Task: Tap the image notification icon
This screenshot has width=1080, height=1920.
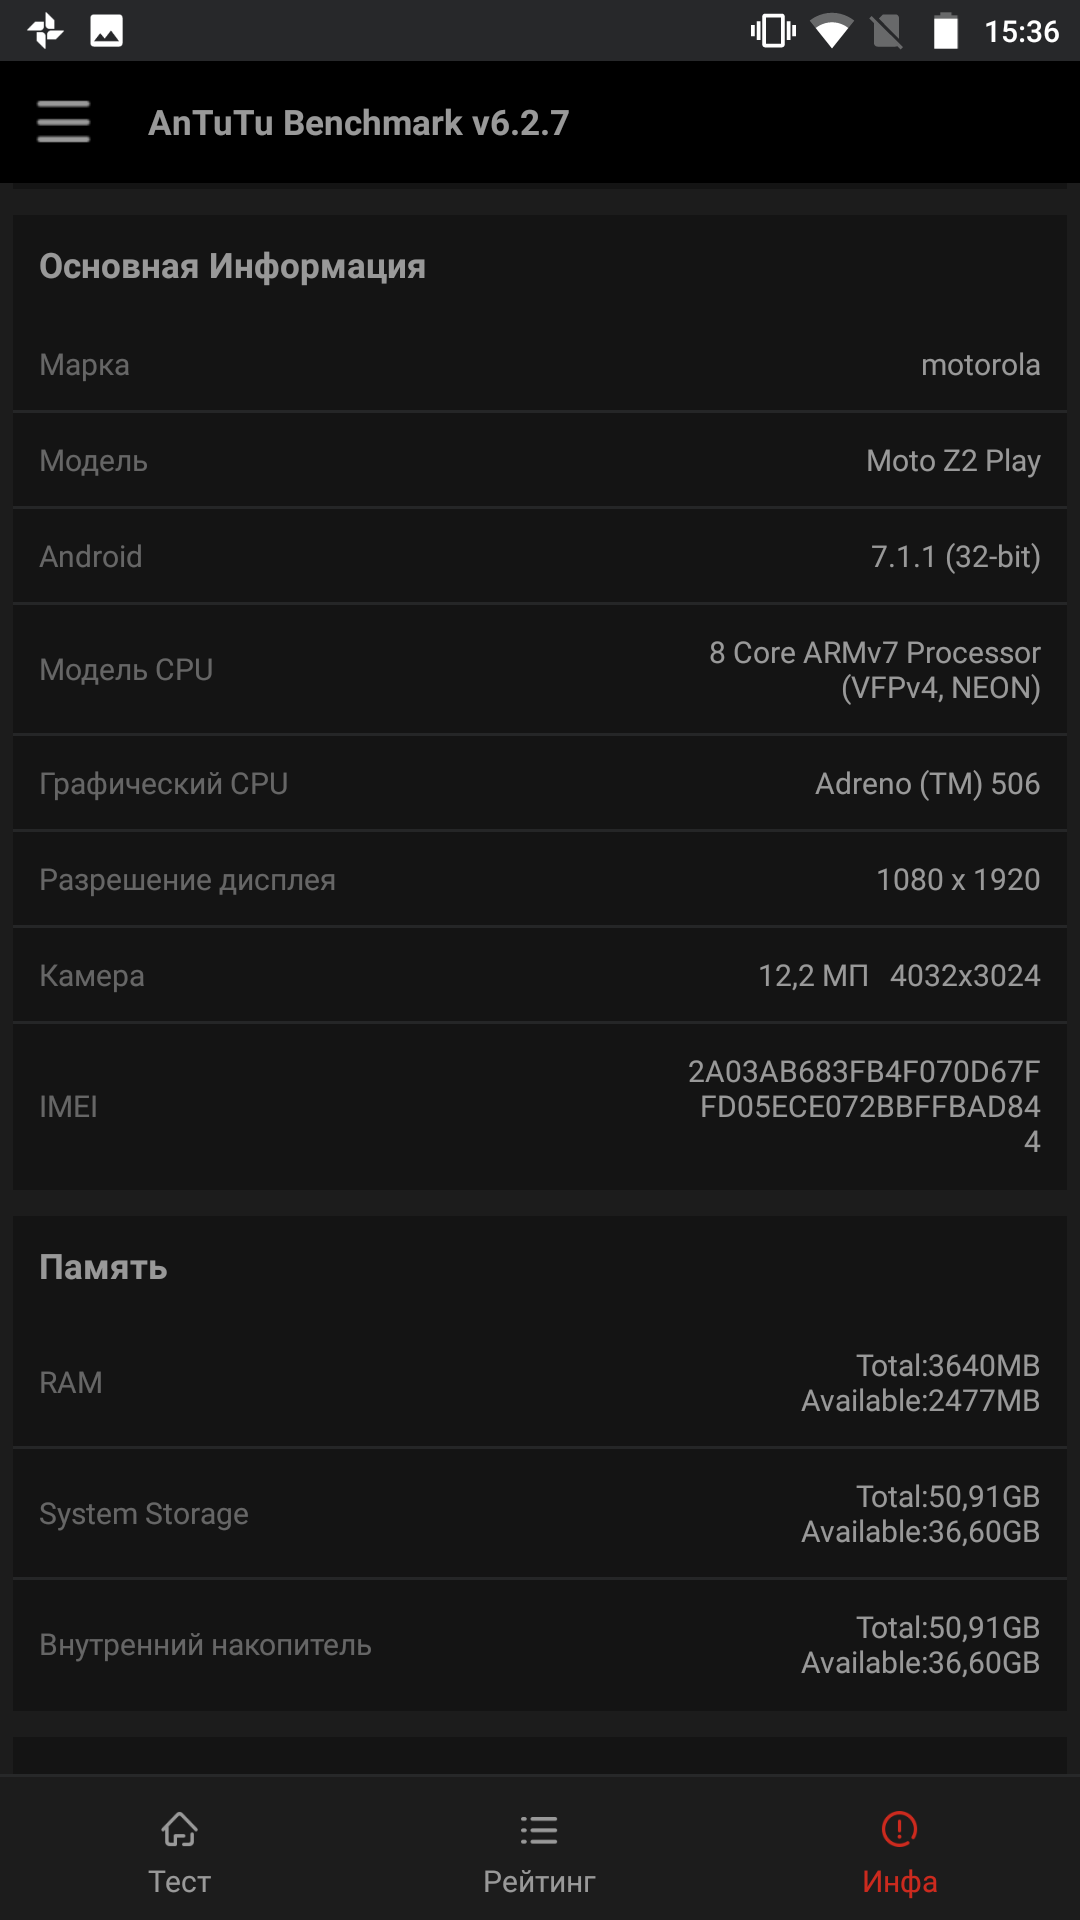Action: point(106,31)
